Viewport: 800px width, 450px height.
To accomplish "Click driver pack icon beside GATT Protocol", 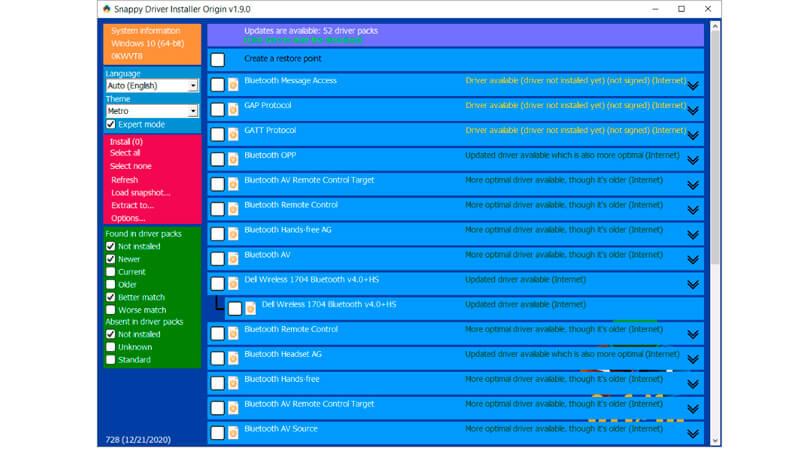I will pyautogui.click(x=233, y=134).
